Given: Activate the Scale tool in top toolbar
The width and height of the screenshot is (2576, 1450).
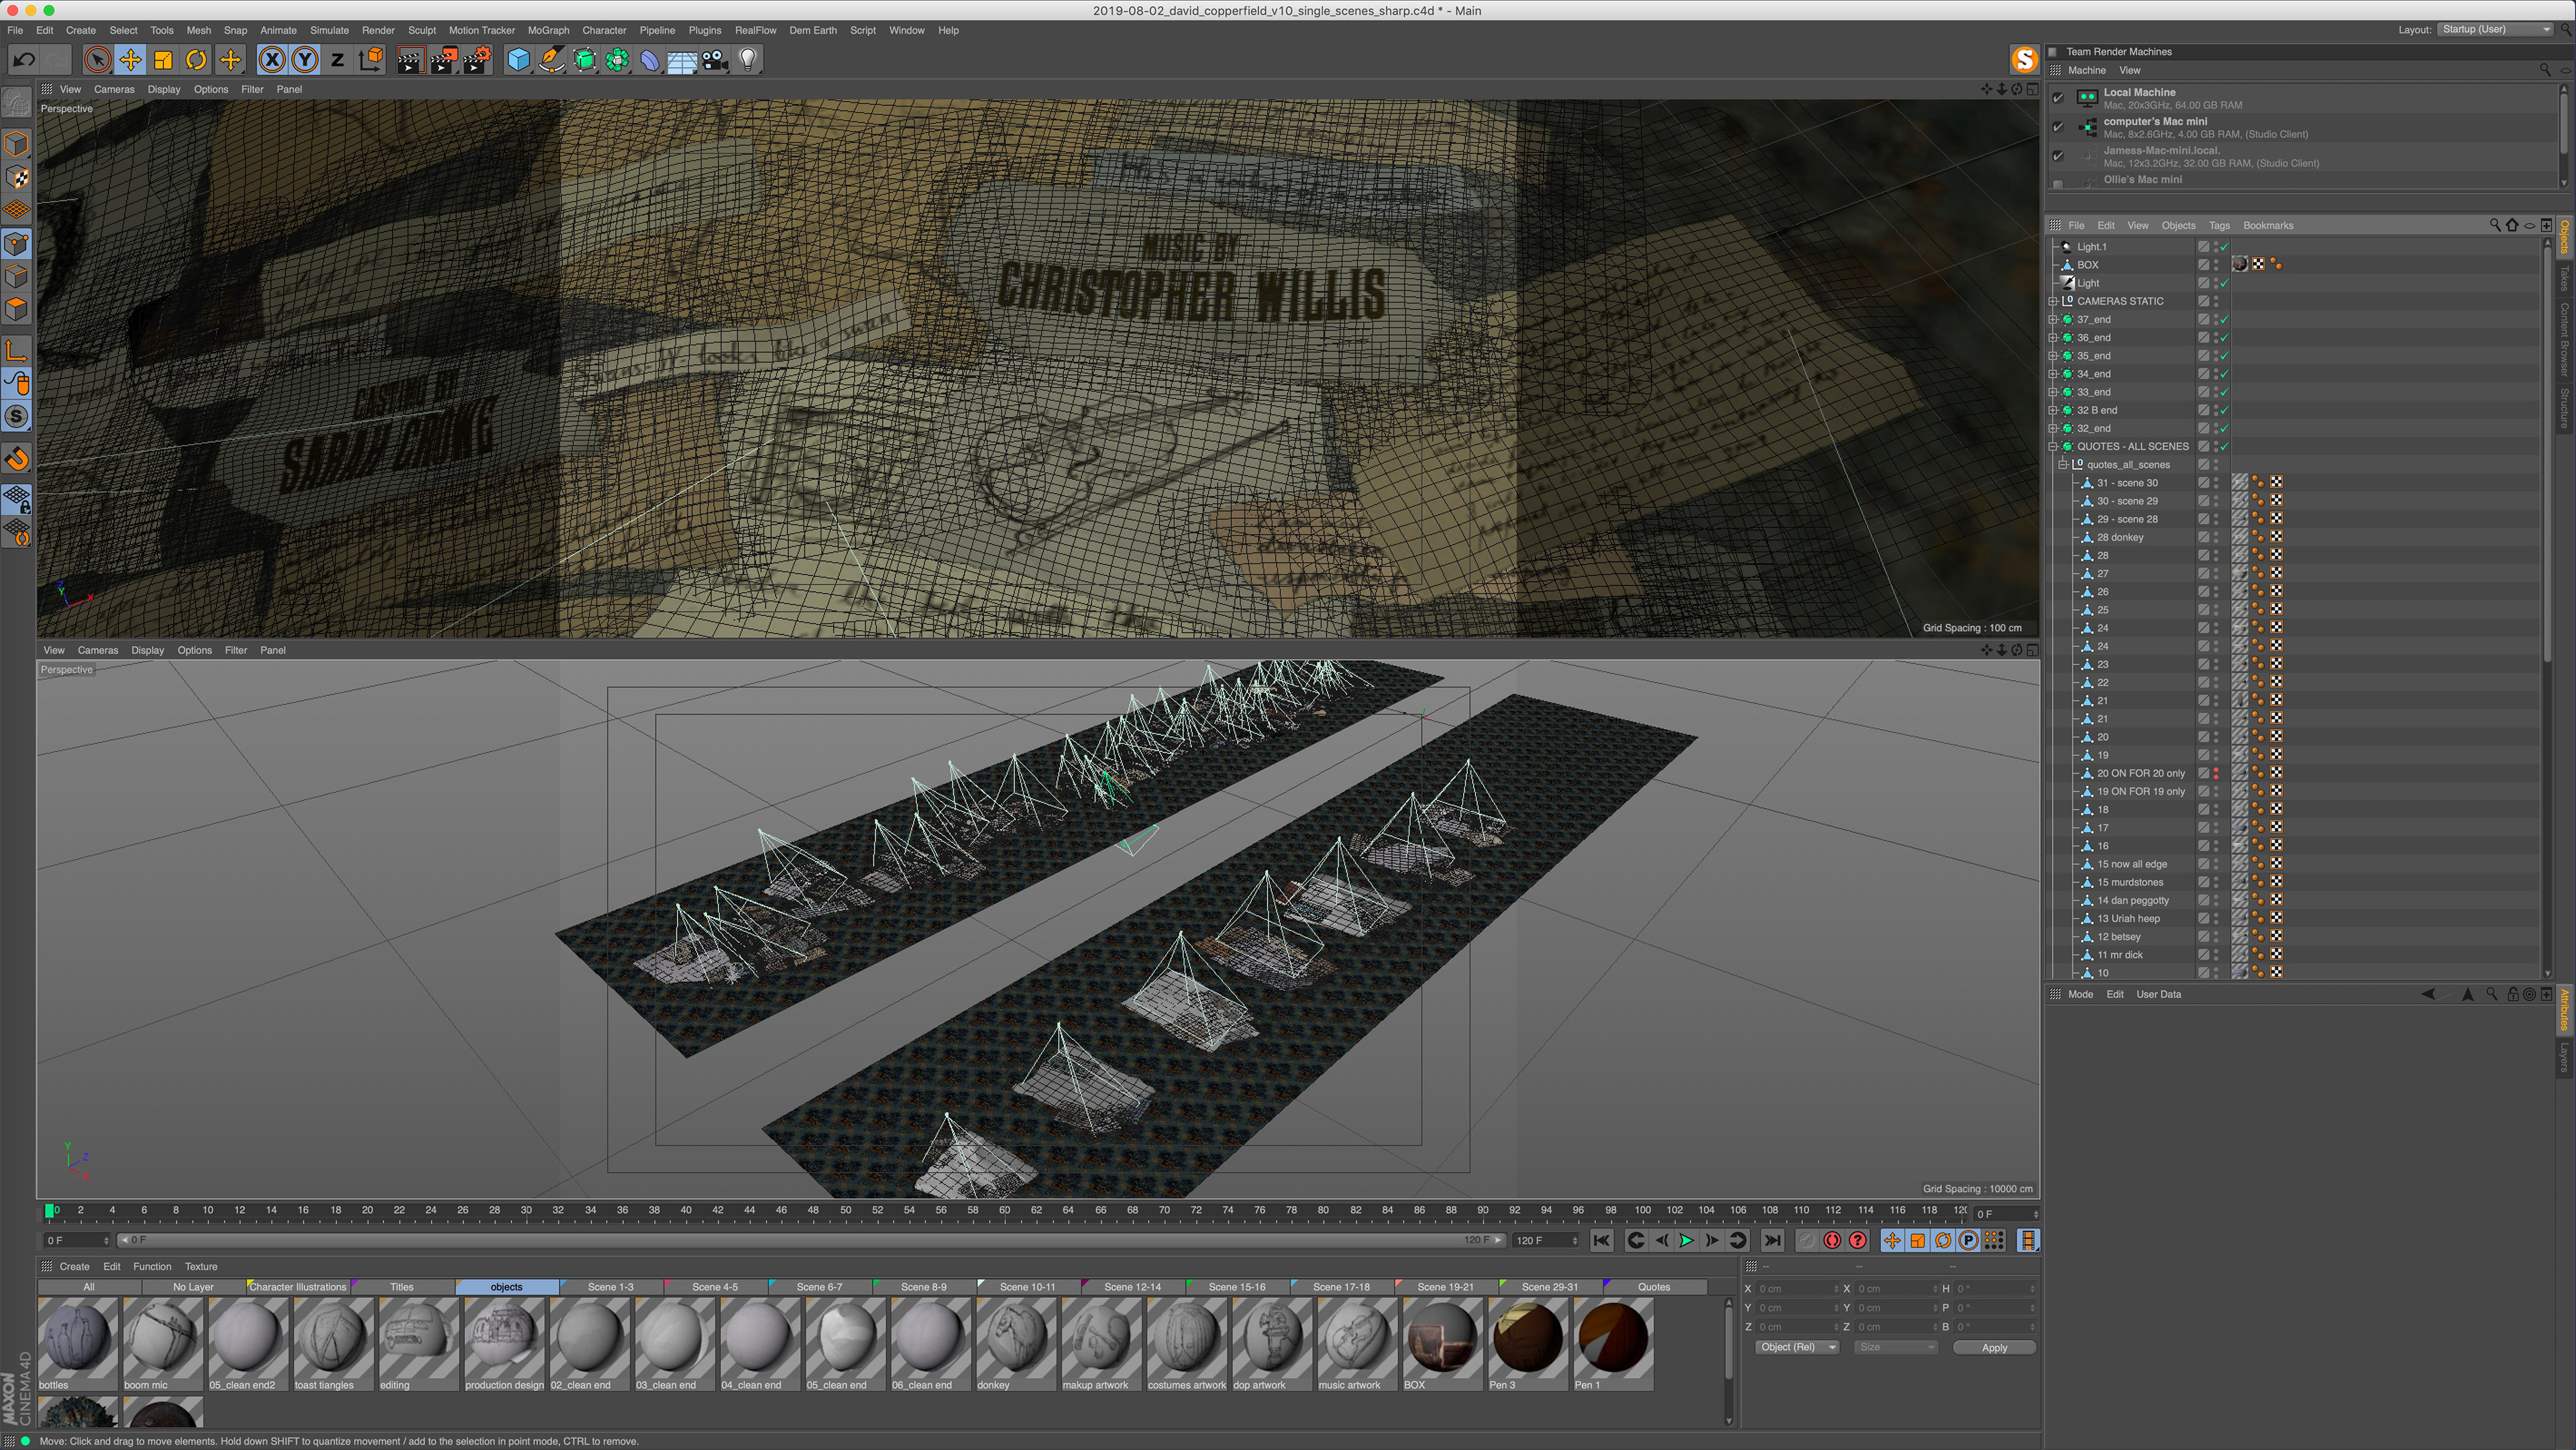Looking at the screenshot, I should click(x=163, y=60).
